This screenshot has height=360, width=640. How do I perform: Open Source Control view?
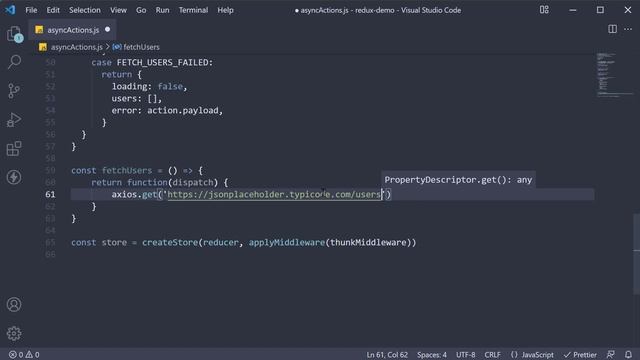[x=14, y=91]
